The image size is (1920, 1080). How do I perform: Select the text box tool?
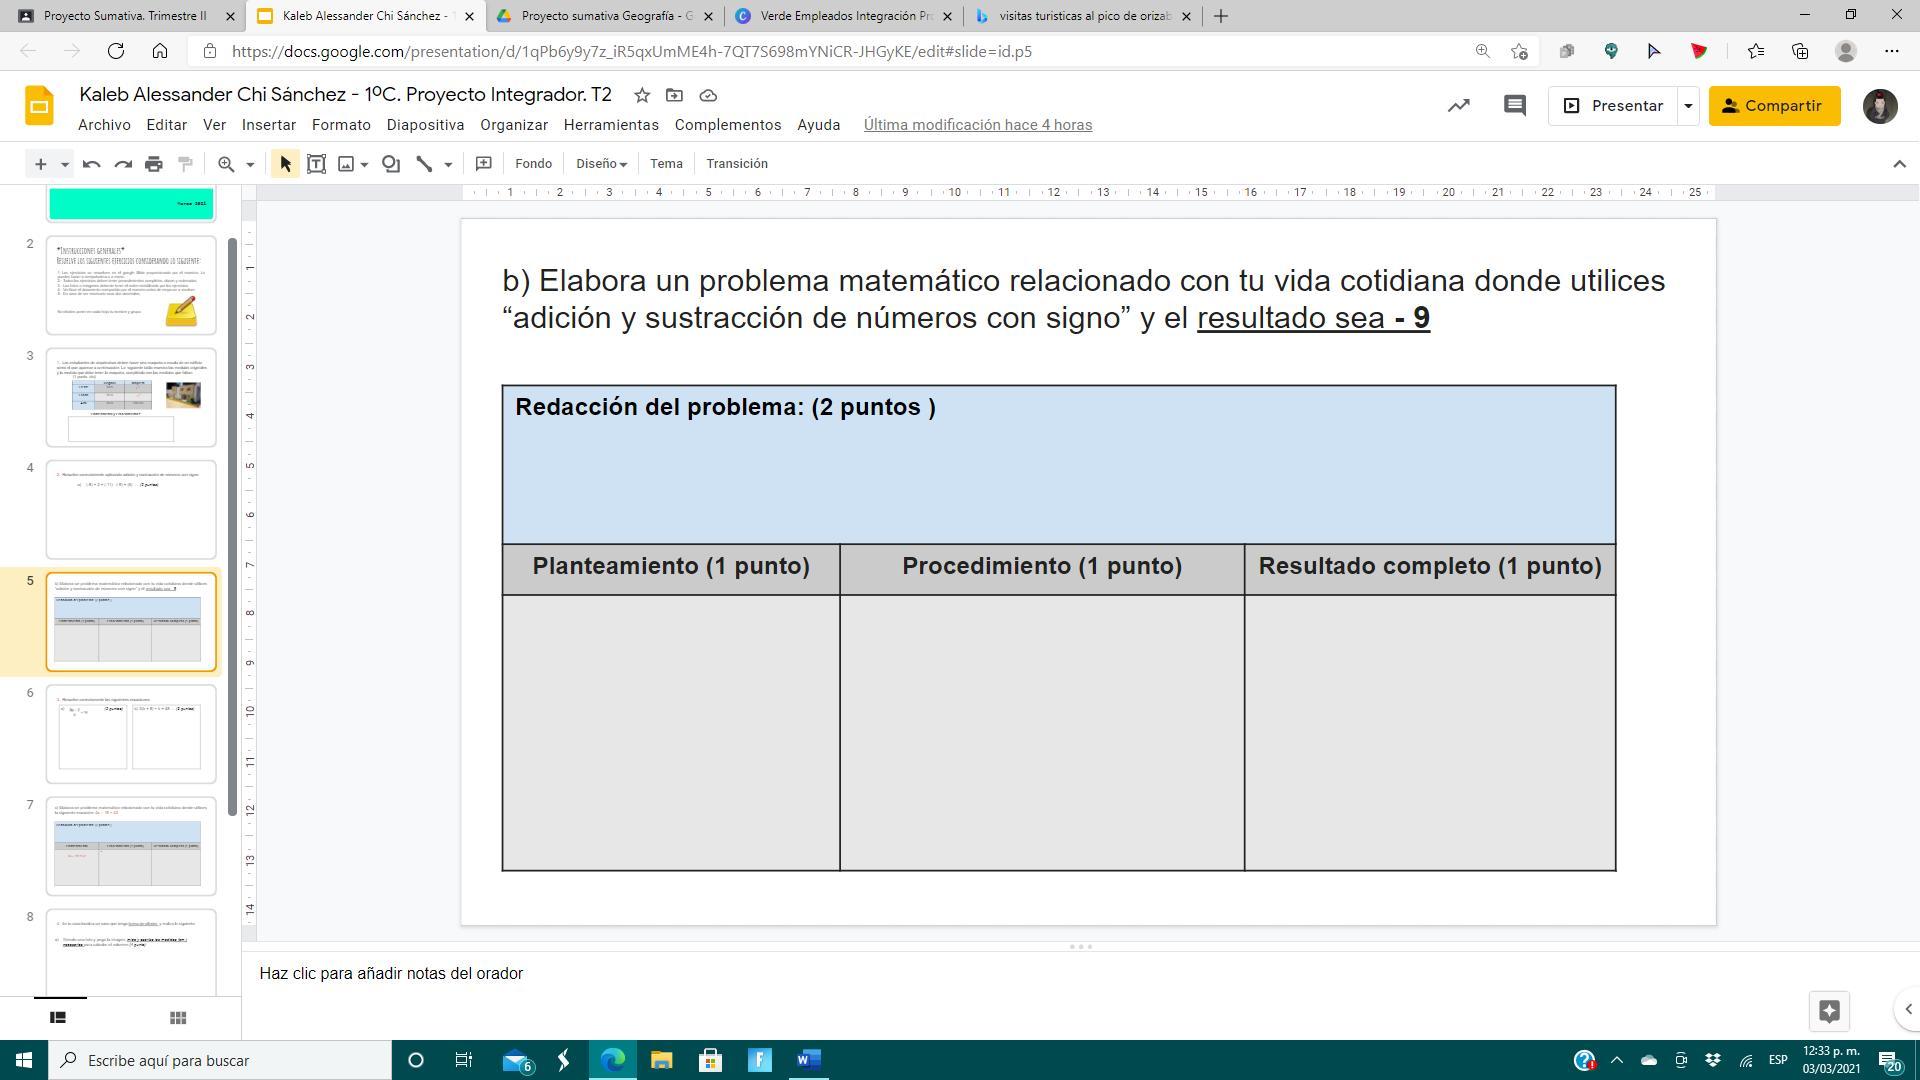316,164
